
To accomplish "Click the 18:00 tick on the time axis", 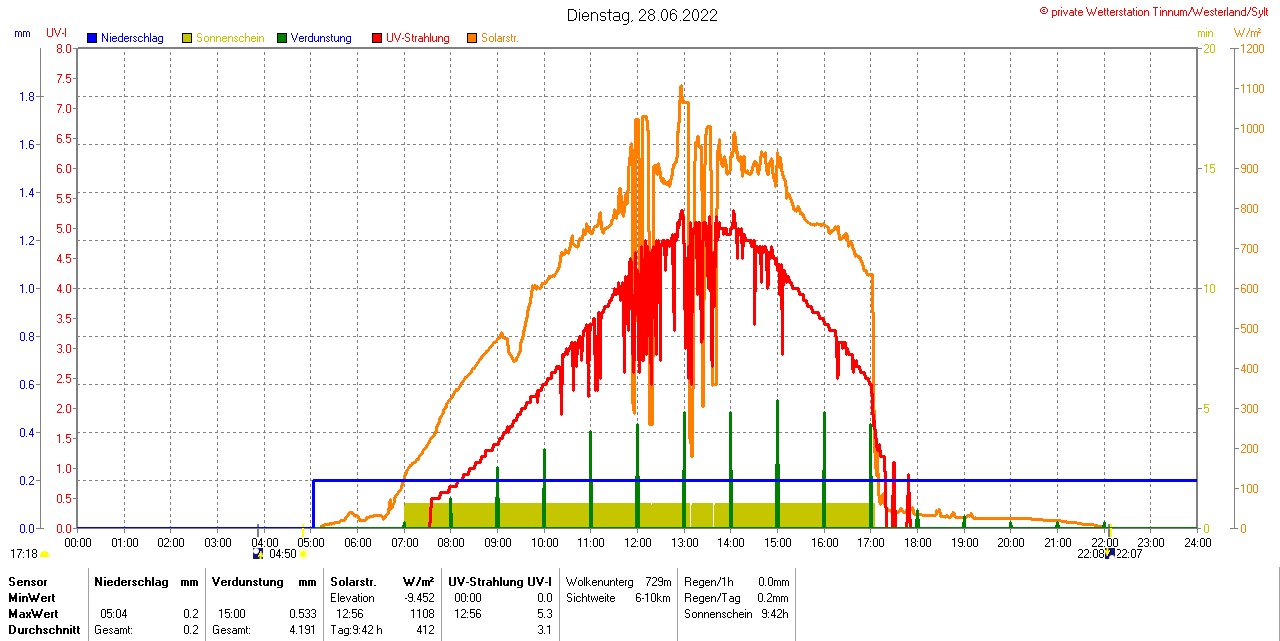I will click(917, 542).
